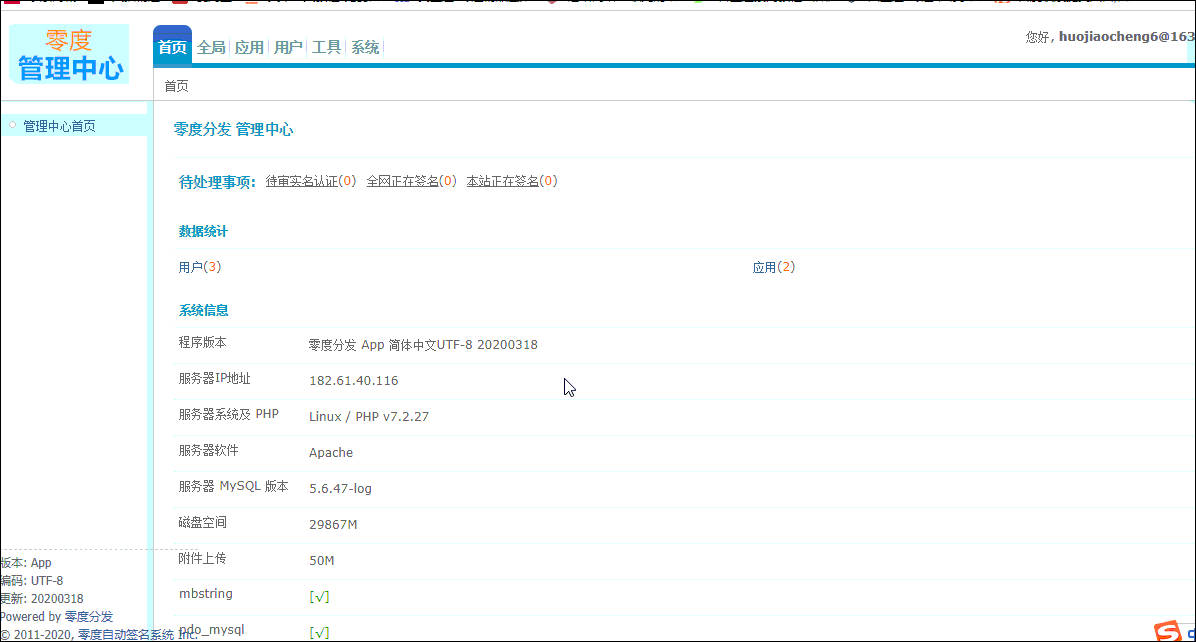Click the MySQL version 5.6.47-log value

pyautogui.click(x=340, y=488)
